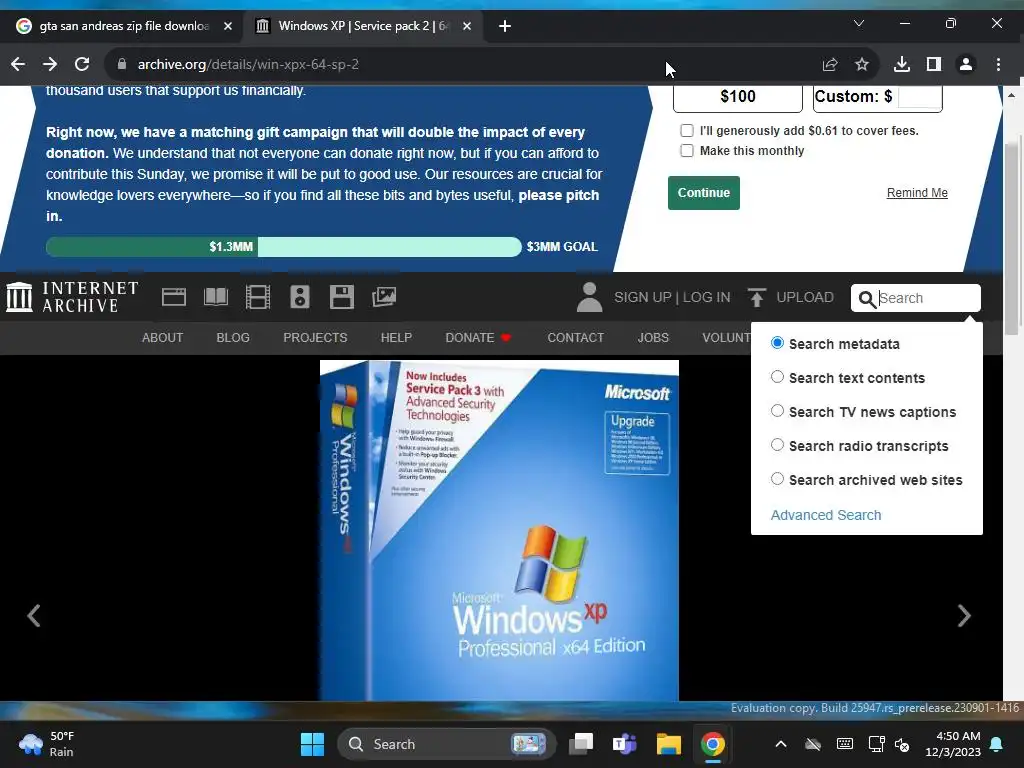Switch to the gta san andreas tab
1024x768 pixels.
click(x=124, y=26)
